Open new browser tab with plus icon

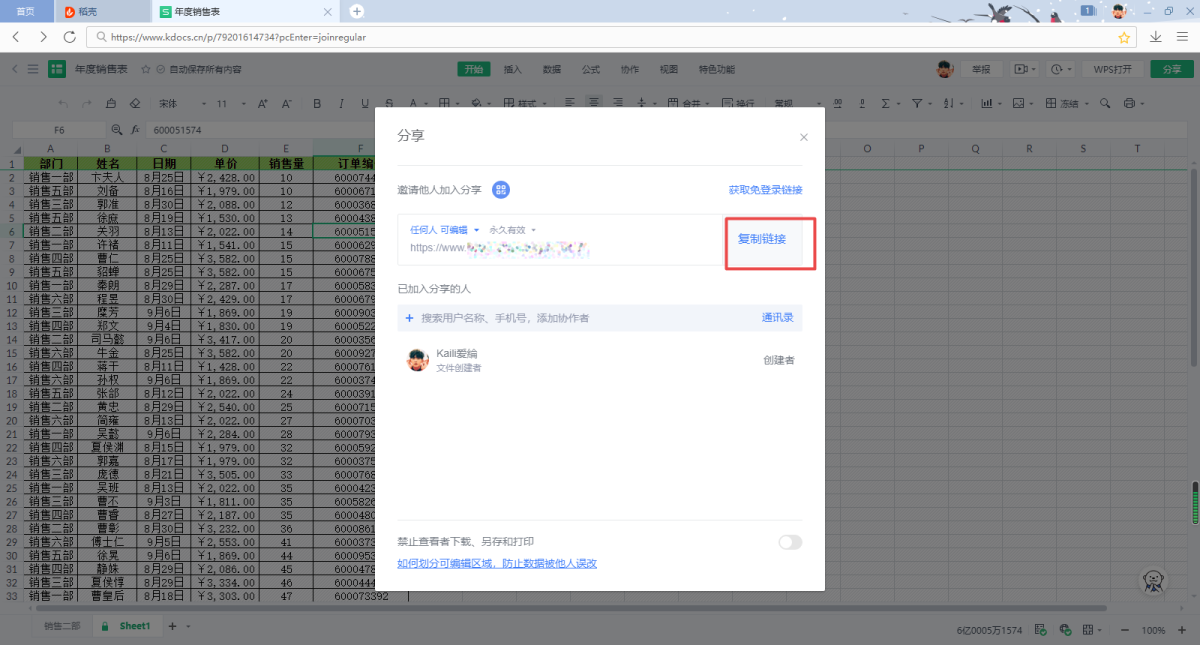[x=357, y=11]
